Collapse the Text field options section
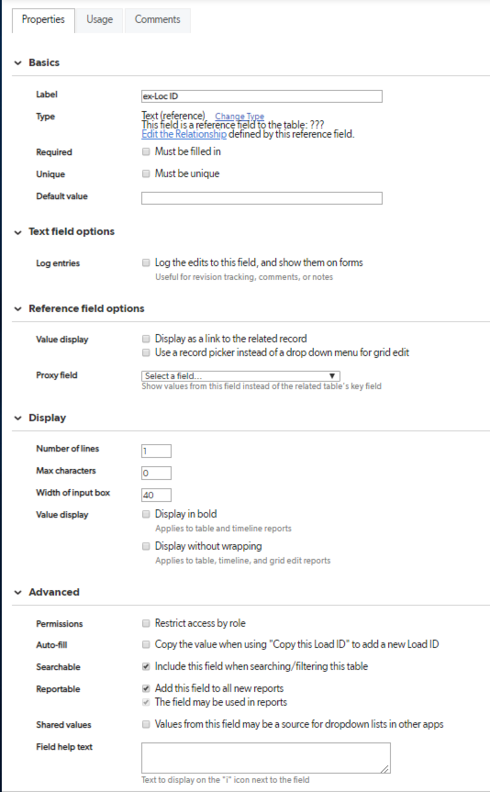 point(18,232)
